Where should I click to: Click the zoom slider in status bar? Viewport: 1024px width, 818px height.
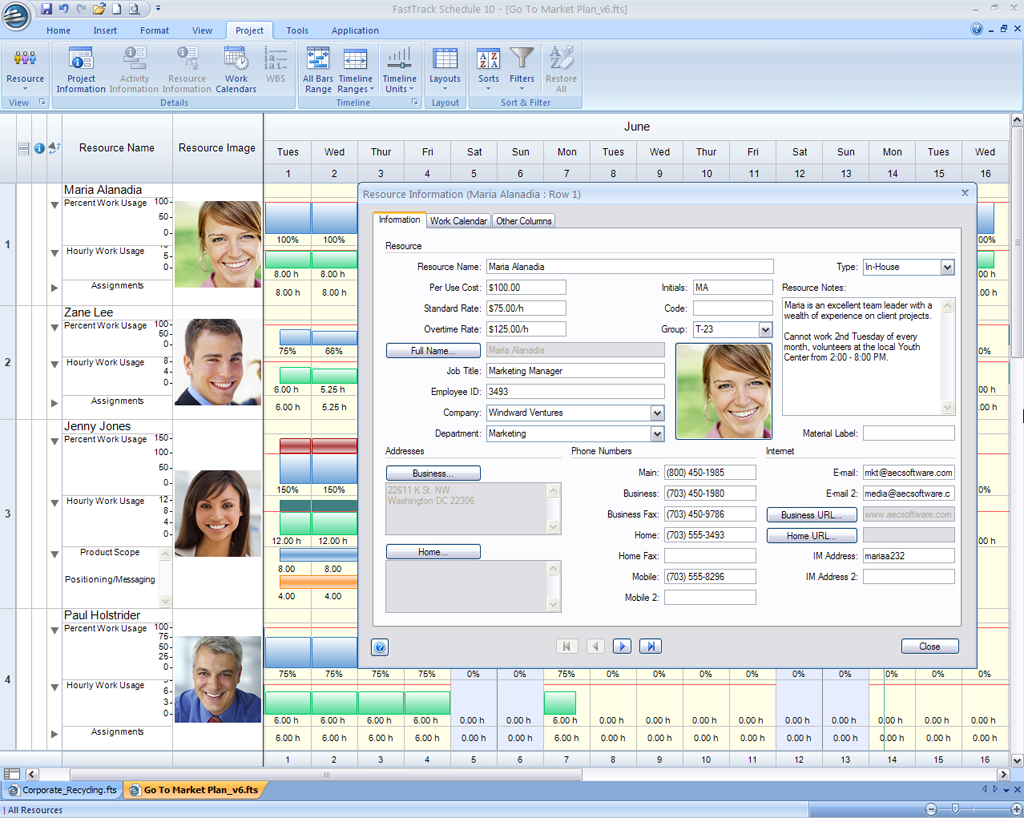(956, 808)
